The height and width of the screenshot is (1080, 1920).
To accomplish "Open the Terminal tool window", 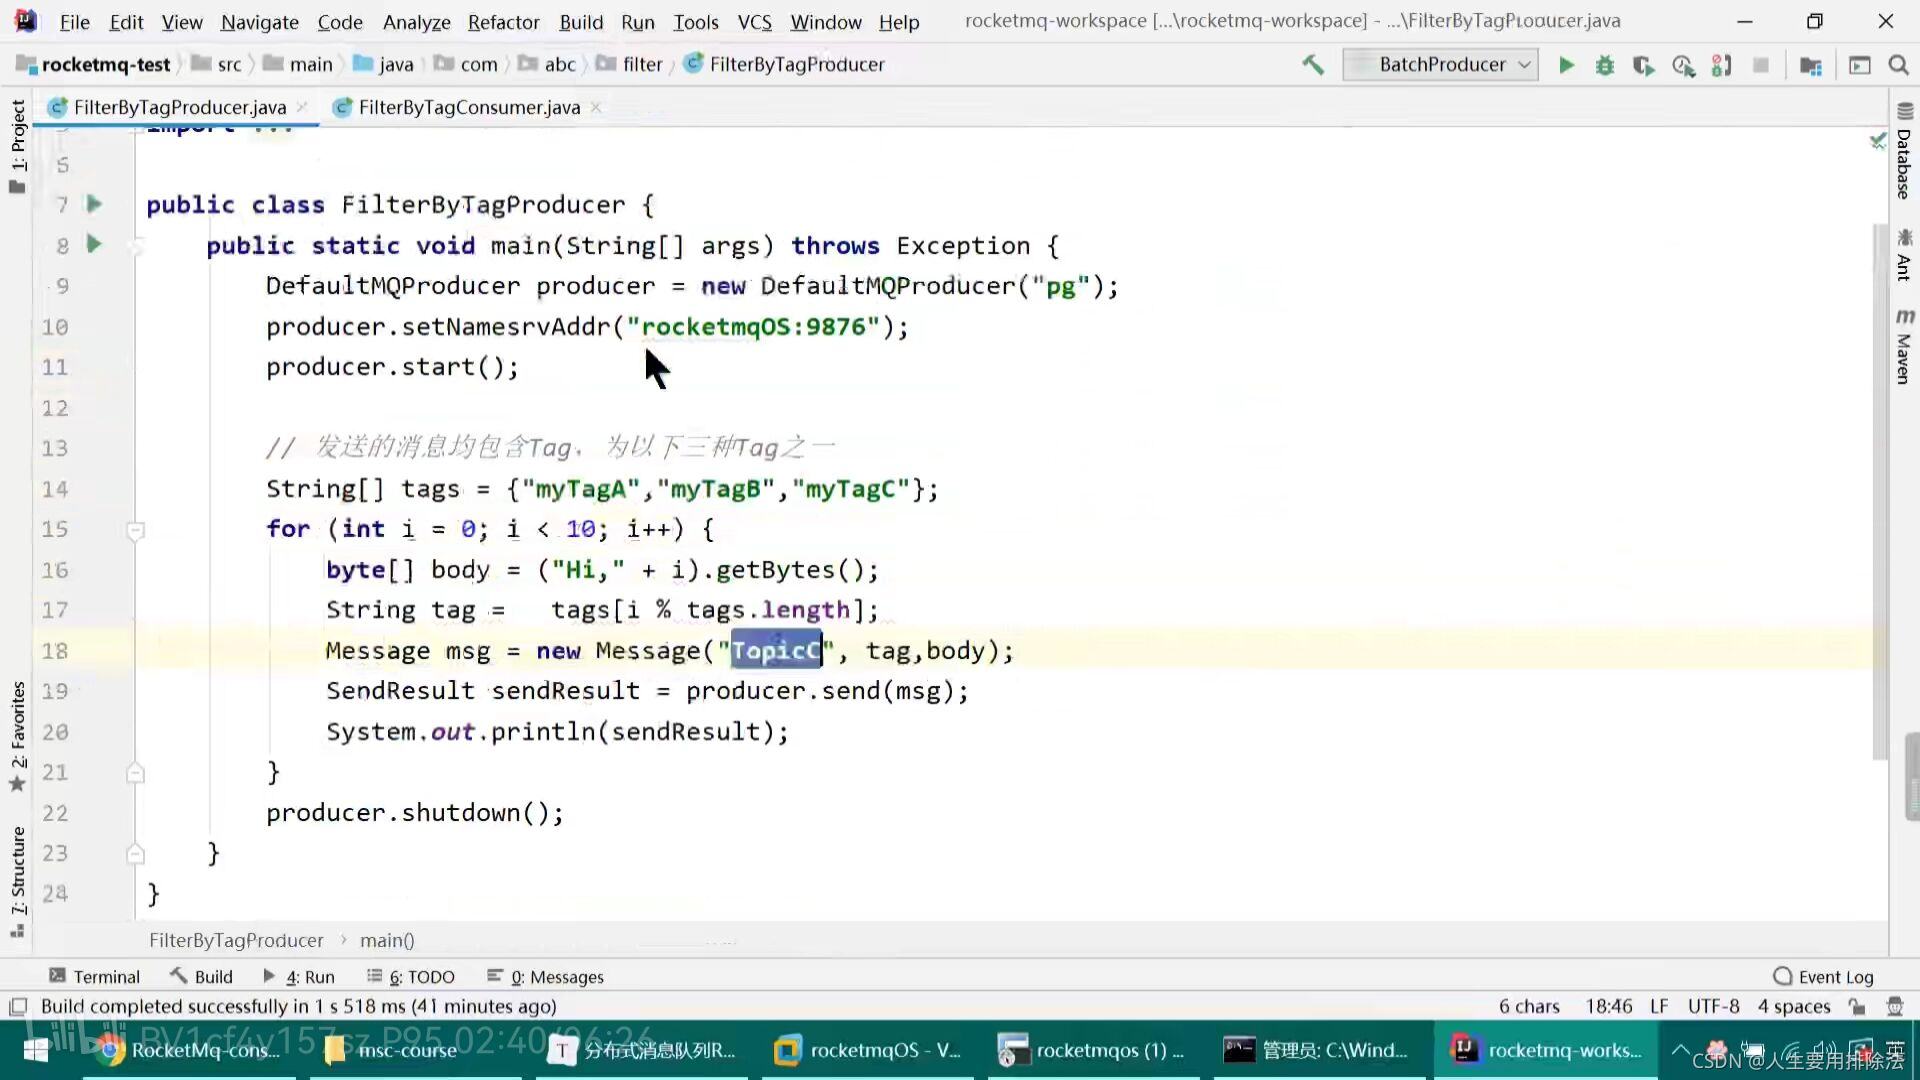I will pyautogui.click(x=95, y=977).
